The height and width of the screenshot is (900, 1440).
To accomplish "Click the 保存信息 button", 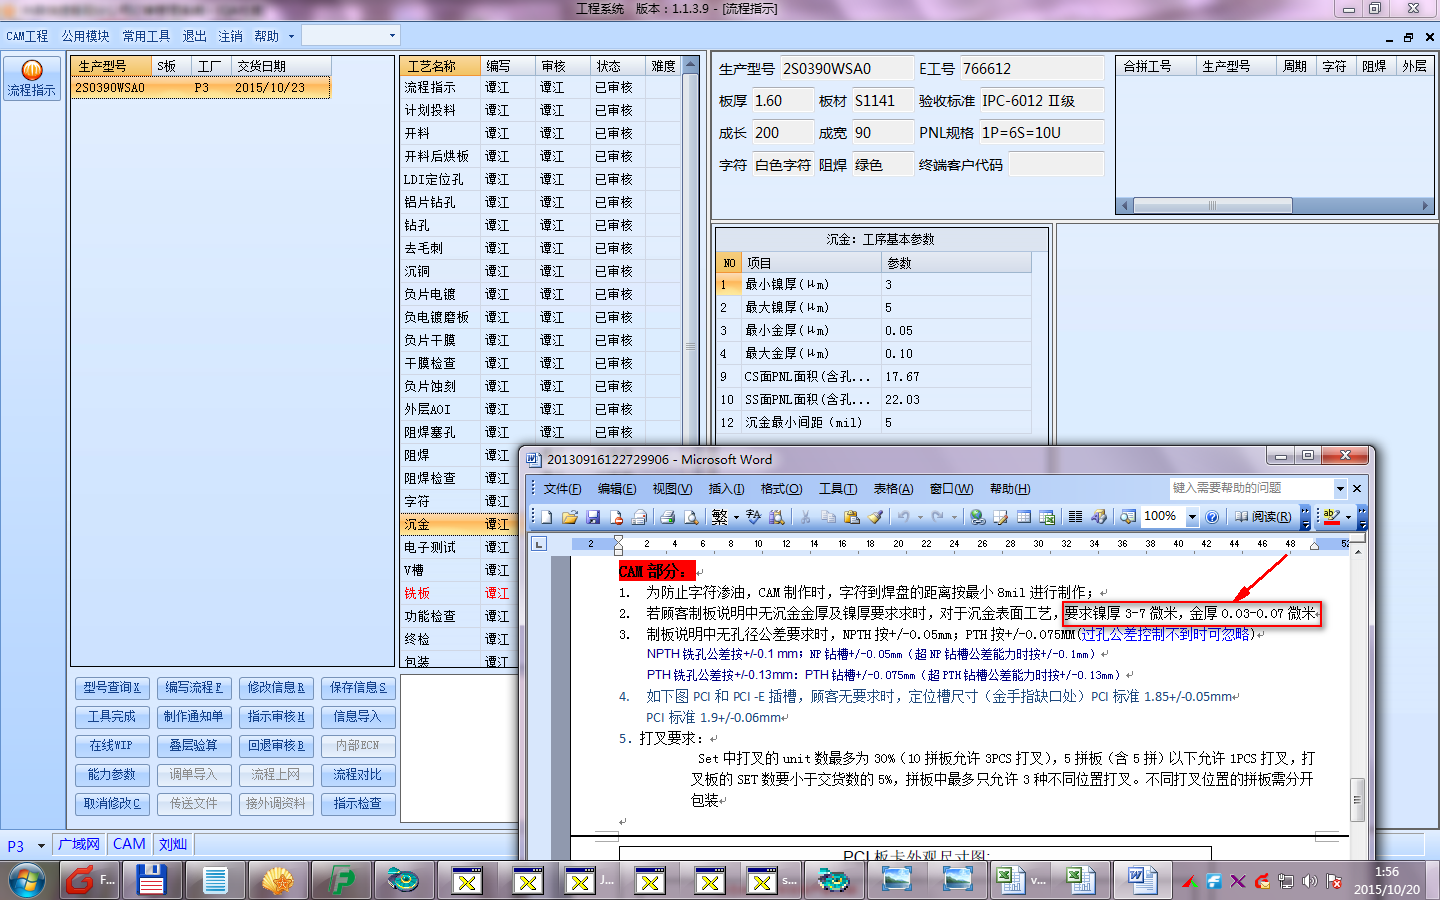I will click(358, 688).
